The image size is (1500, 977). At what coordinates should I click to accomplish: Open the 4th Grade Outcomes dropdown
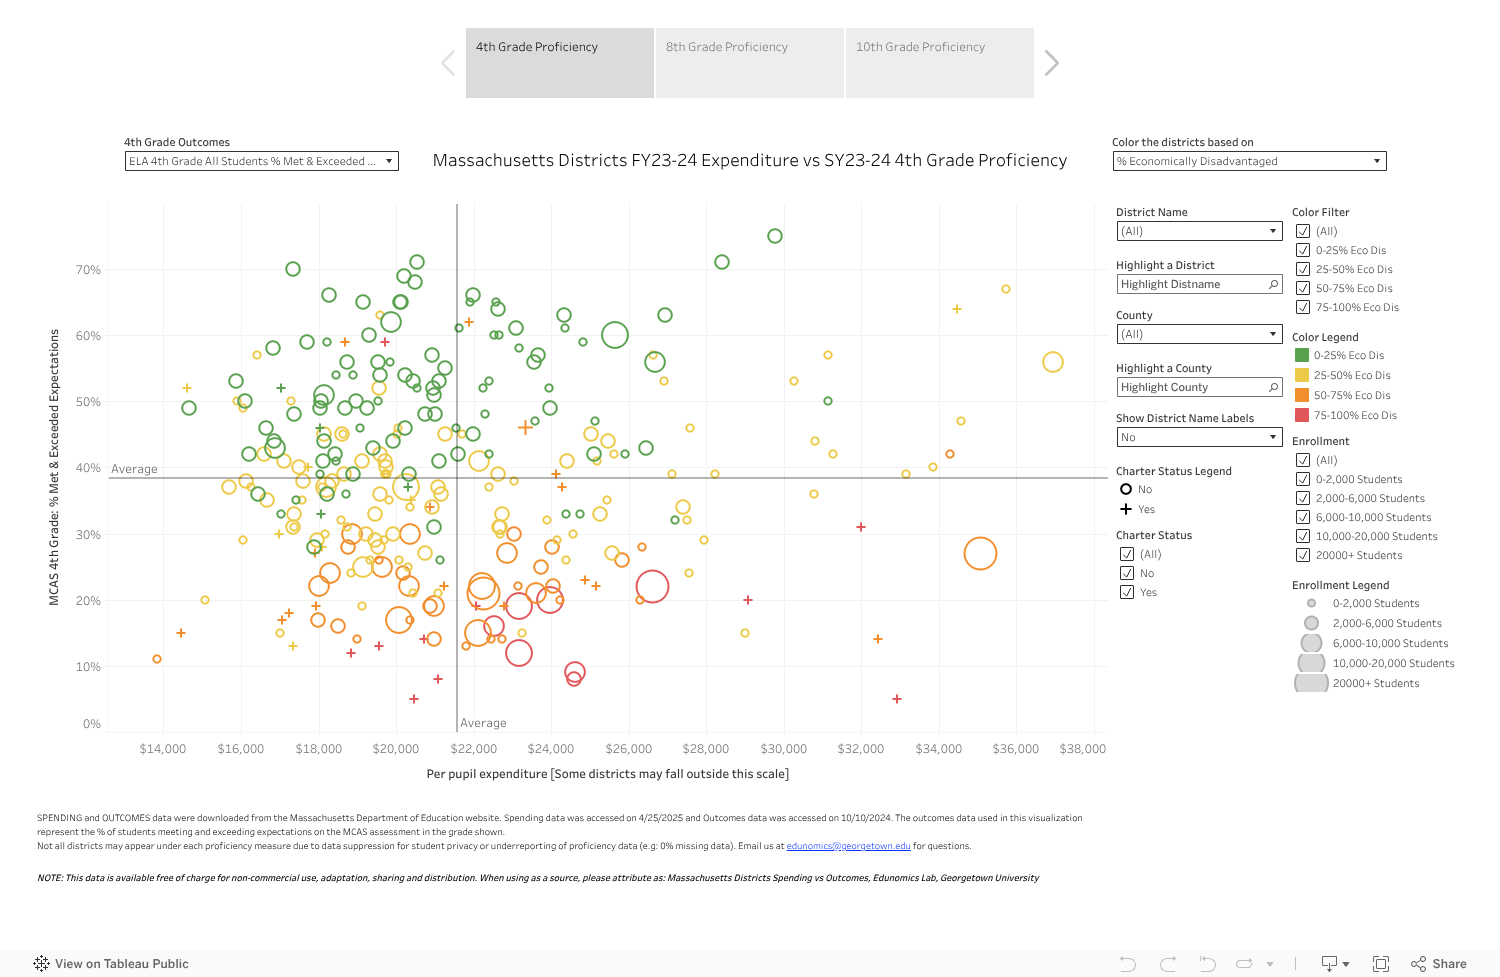261,161
